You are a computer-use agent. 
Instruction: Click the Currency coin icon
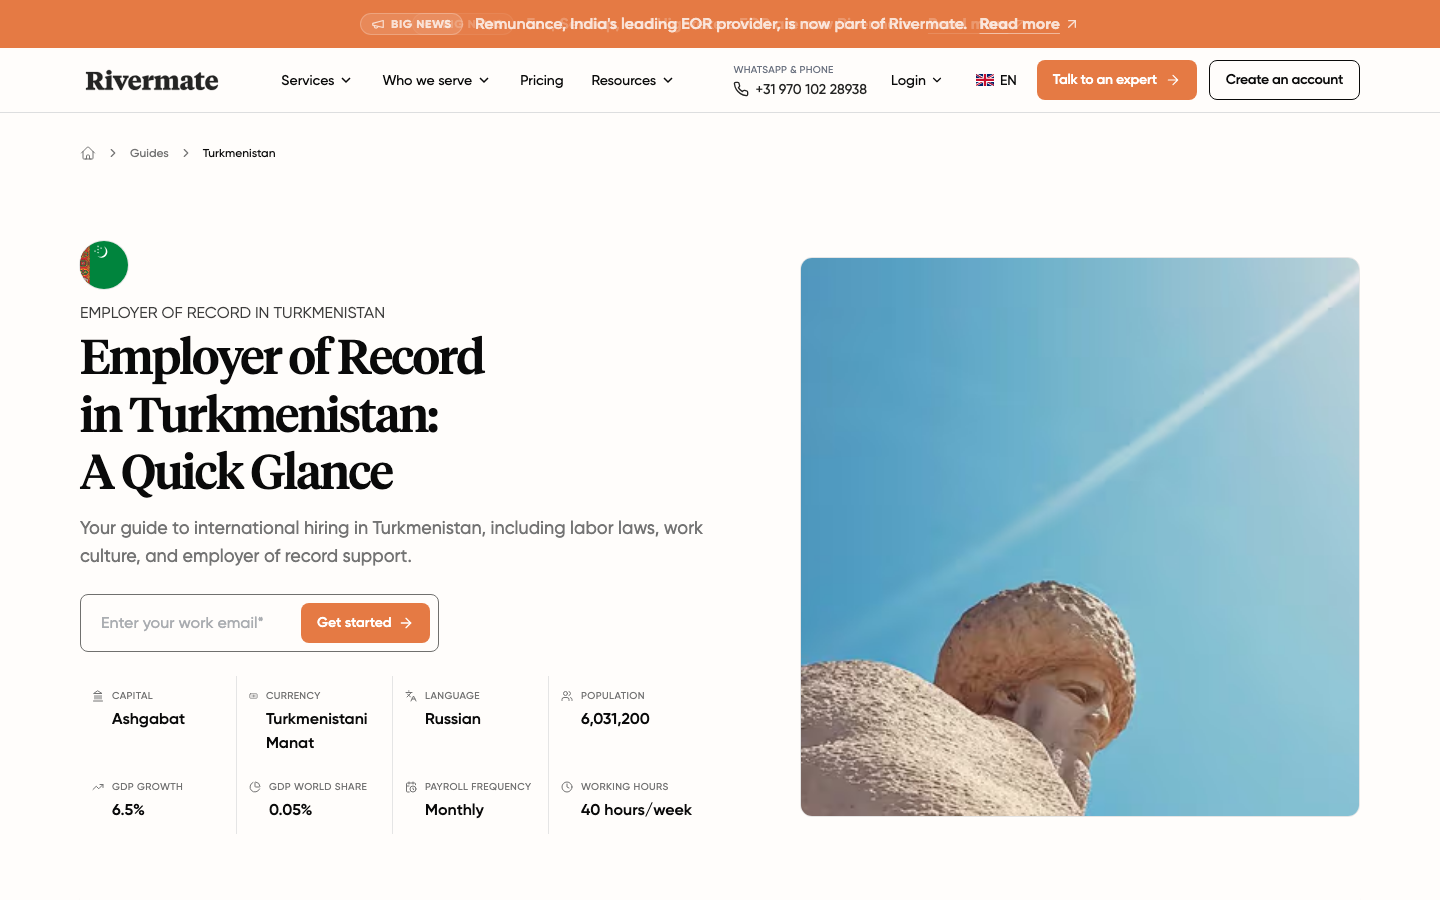pyautogui.click(x=254, y=696)
